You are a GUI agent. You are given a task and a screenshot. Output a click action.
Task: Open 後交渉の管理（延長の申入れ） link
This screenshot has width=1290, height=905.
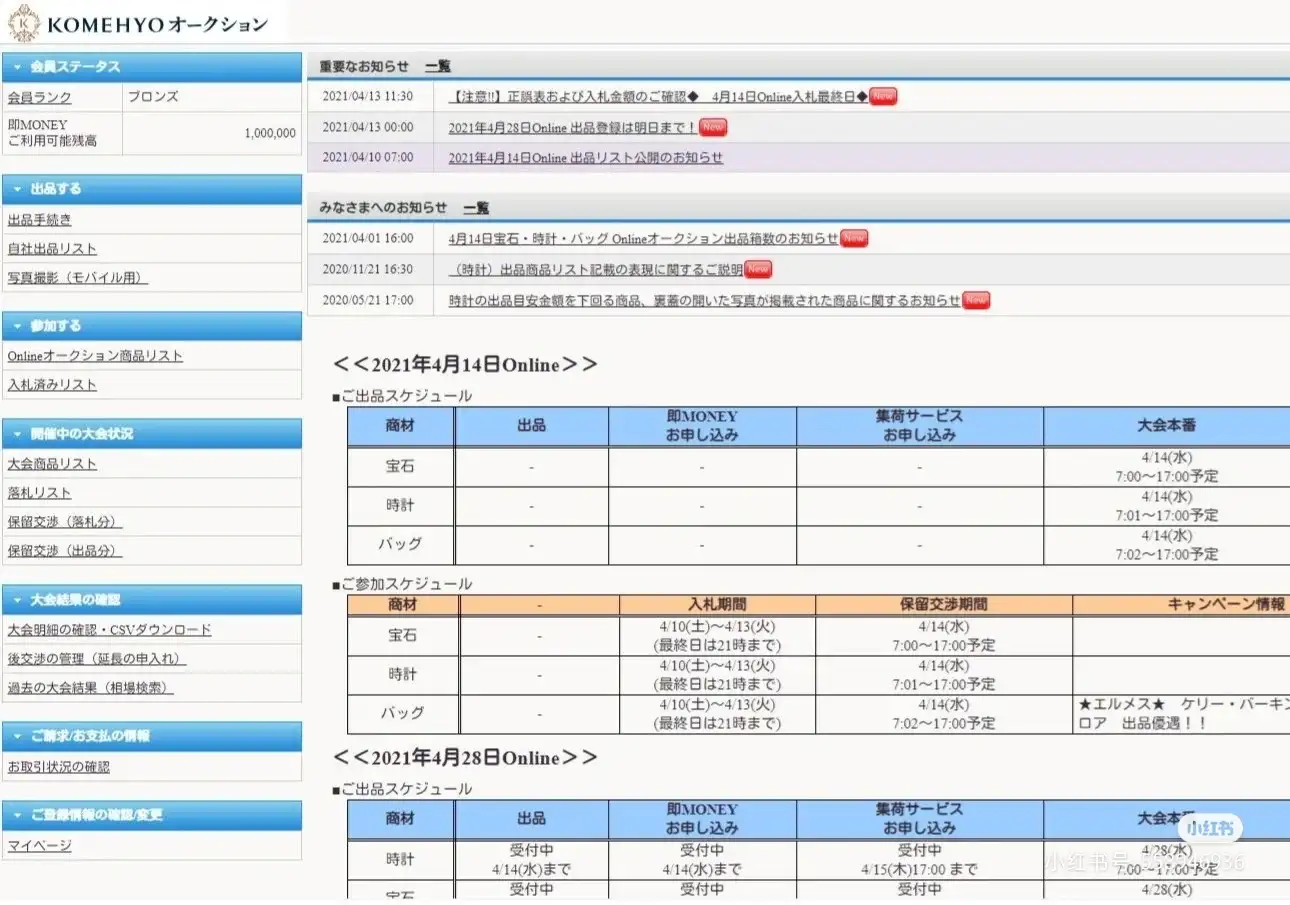tap(97, 659)
